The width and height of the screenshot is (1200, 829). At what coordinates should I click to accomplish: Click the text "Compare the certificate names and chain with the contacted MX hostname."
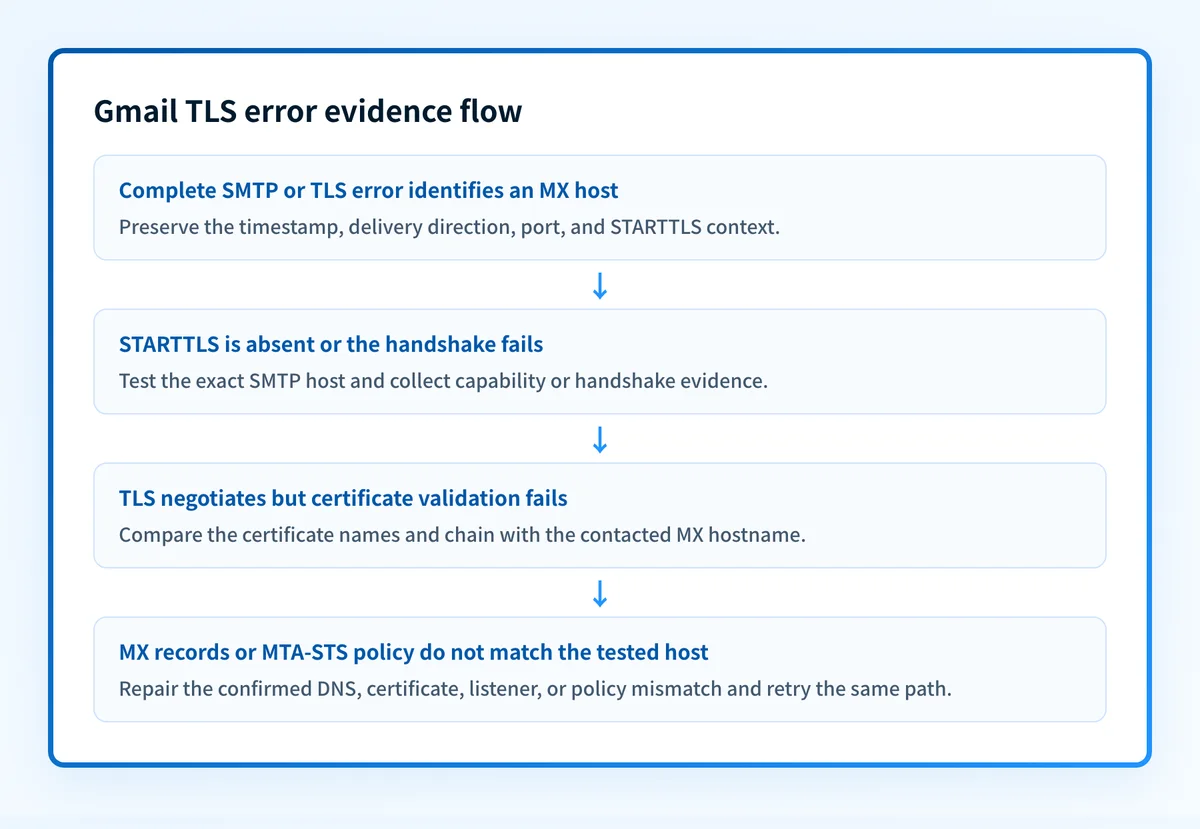pos(462,534)
